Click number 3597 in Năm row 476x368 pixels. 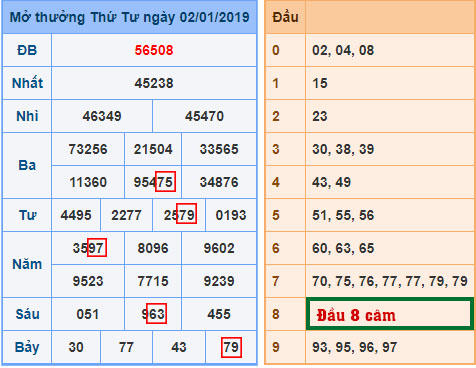coord(88,248)
